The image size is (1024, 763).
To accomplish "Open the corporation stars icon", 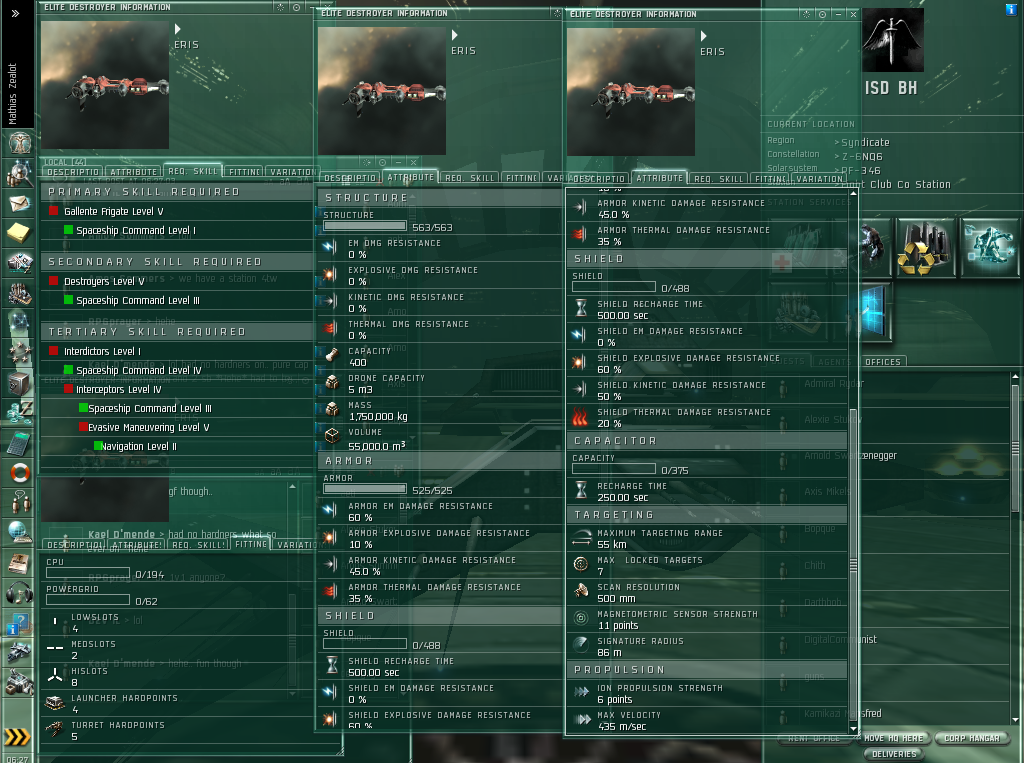I will click(x=19, y=353).
